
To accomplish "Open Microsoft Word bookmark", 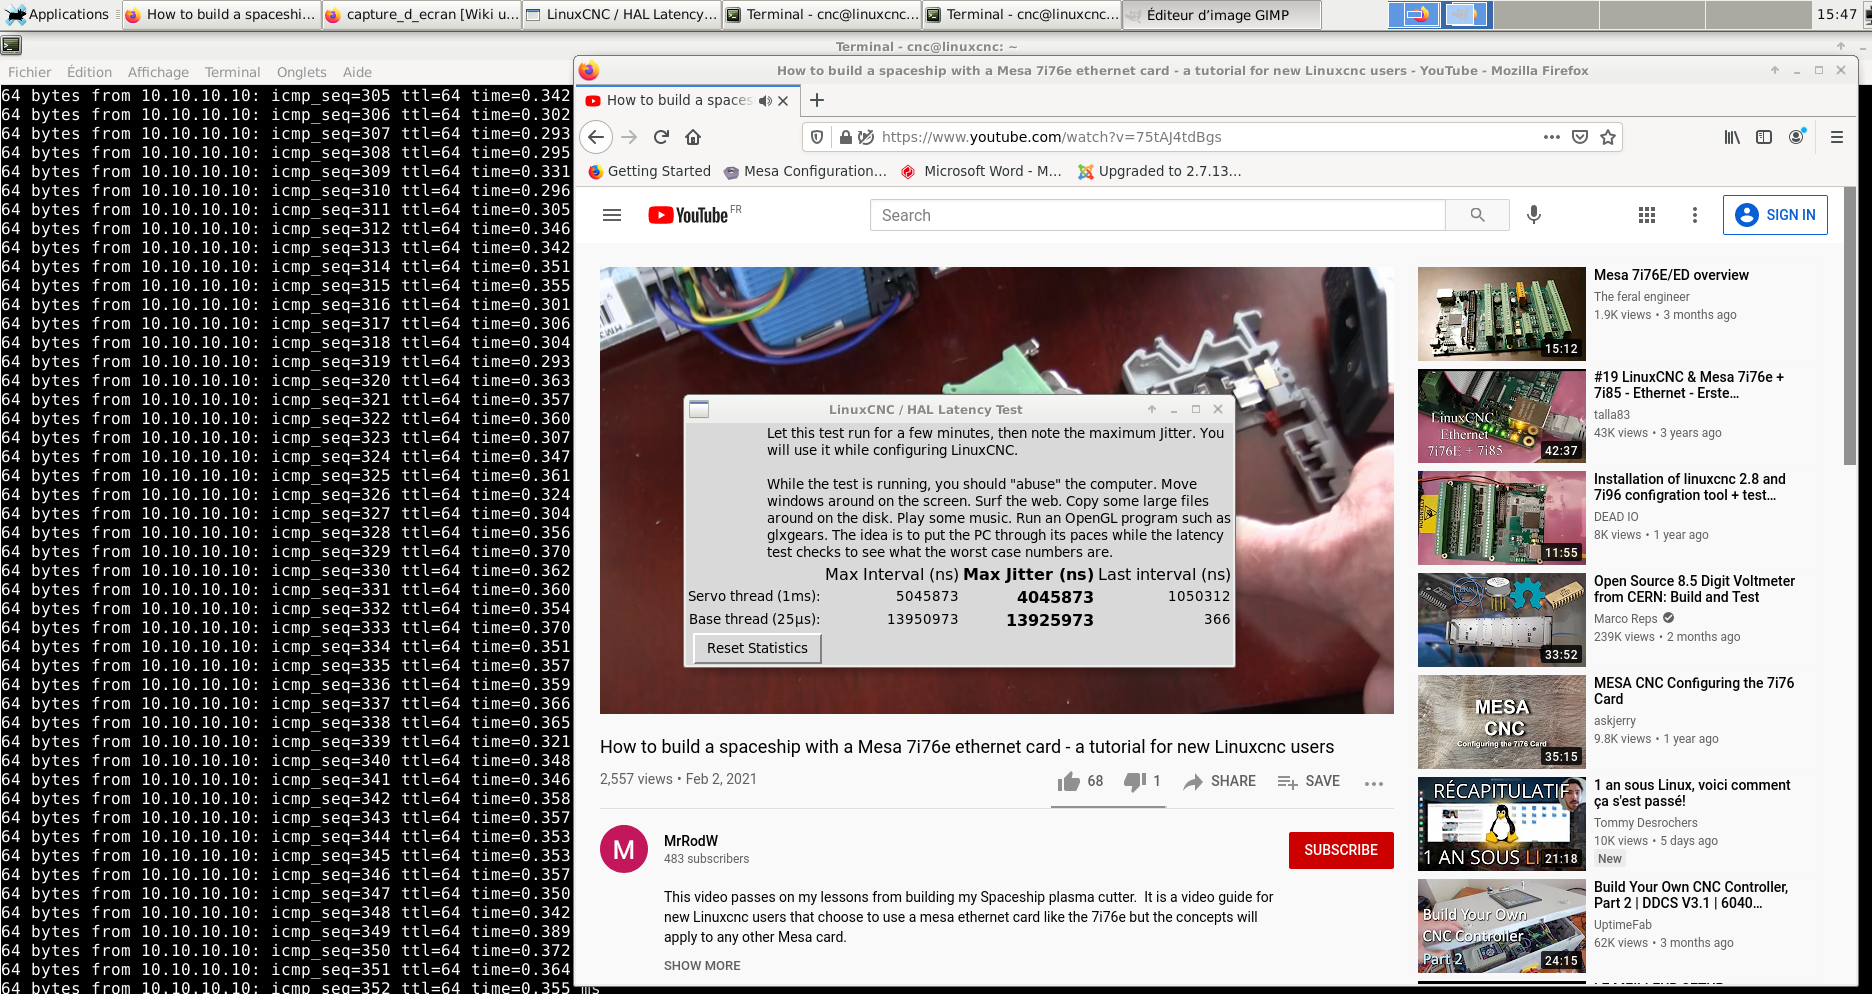I will (981, 171).
